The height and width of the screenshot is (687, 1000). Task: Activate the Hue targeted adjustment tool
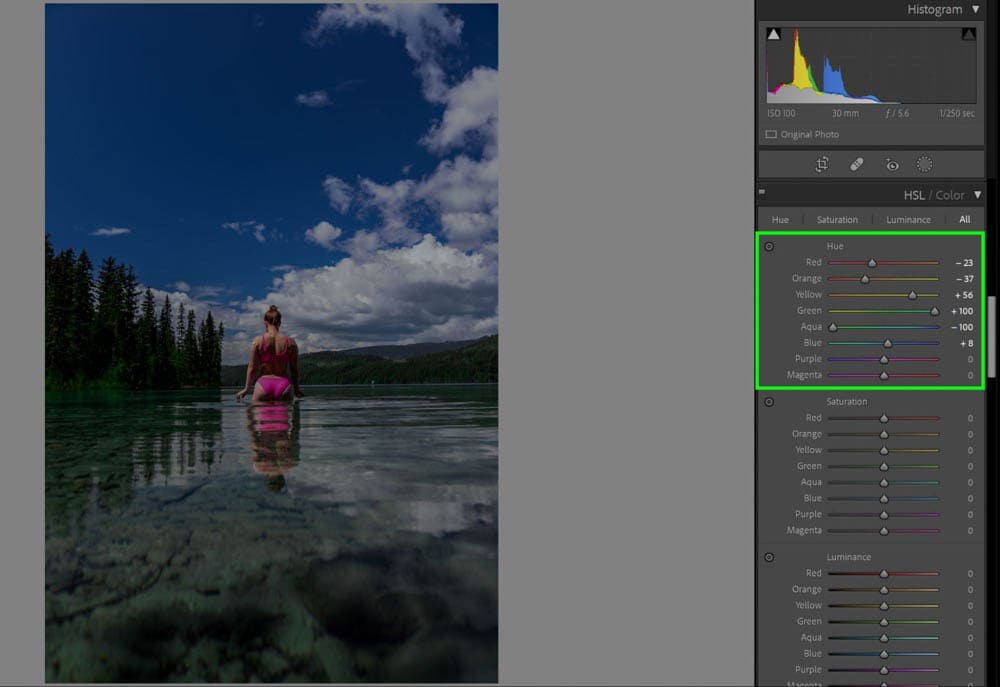[769, 246]
